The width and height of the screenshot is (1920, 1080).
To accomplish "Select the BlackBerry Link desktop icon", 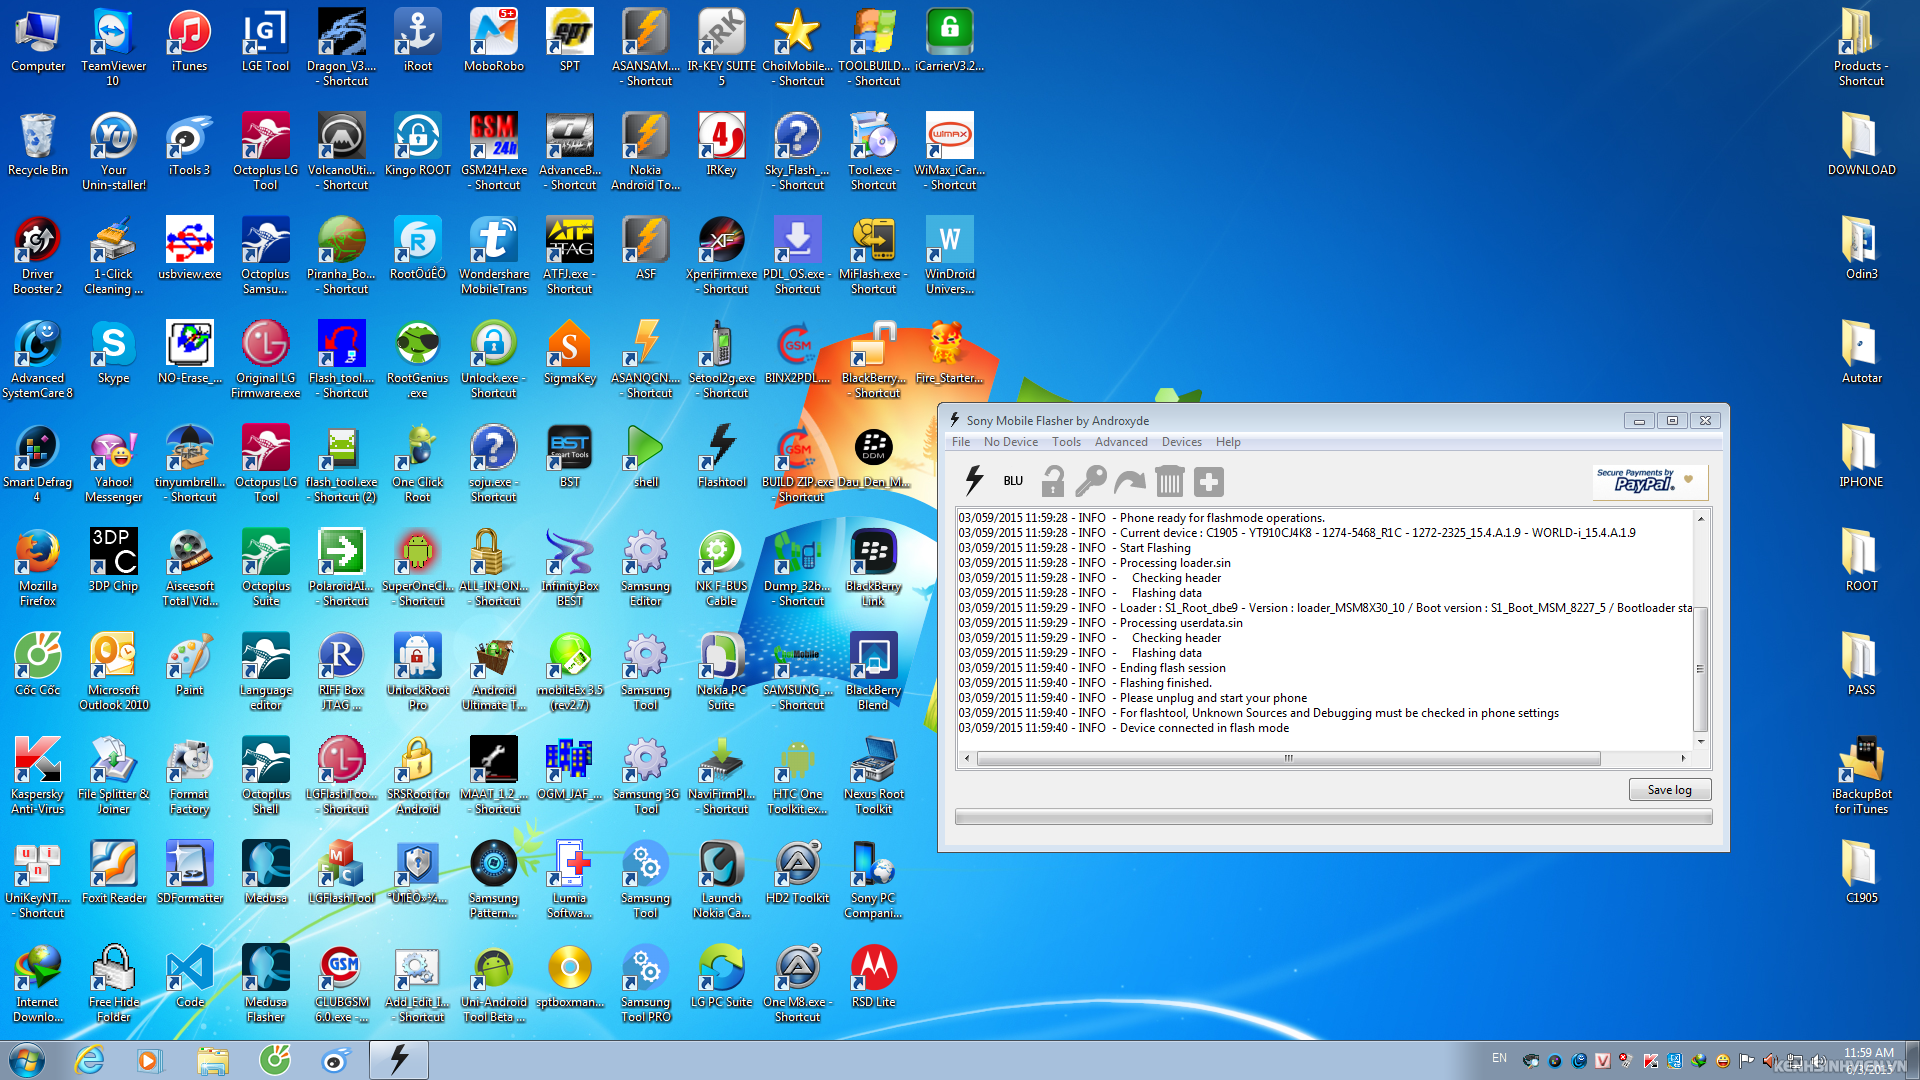I will [x=874, y=567].
